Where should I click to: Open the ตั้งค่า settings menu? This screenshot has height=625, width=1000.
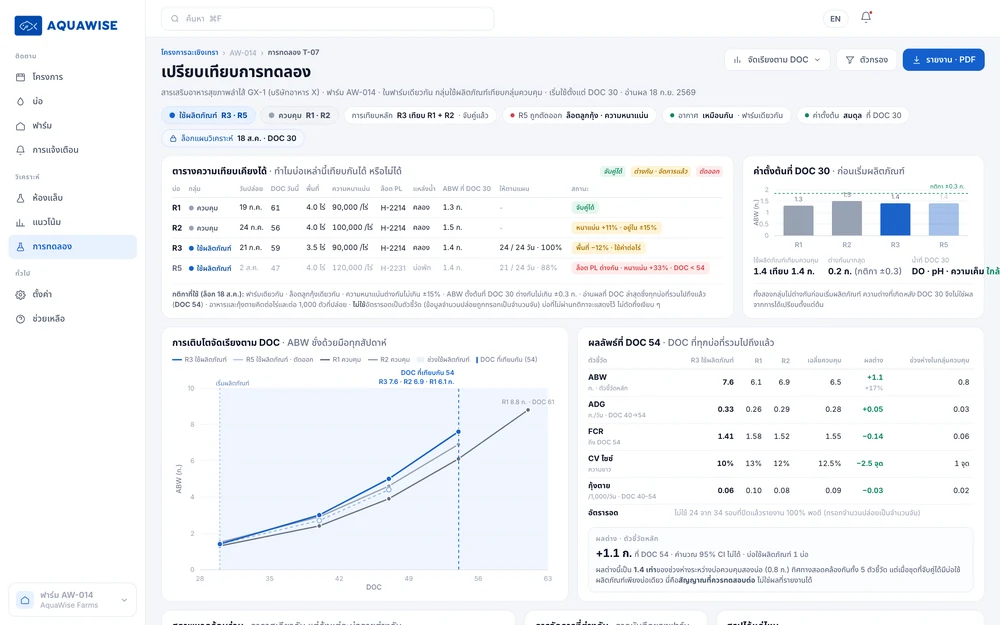tap(73, 295)
